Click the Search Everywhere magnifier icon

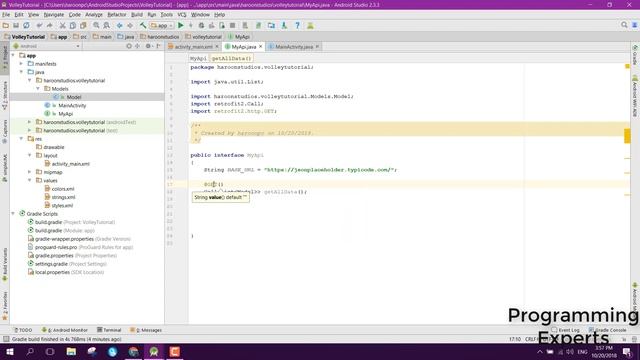624,25
